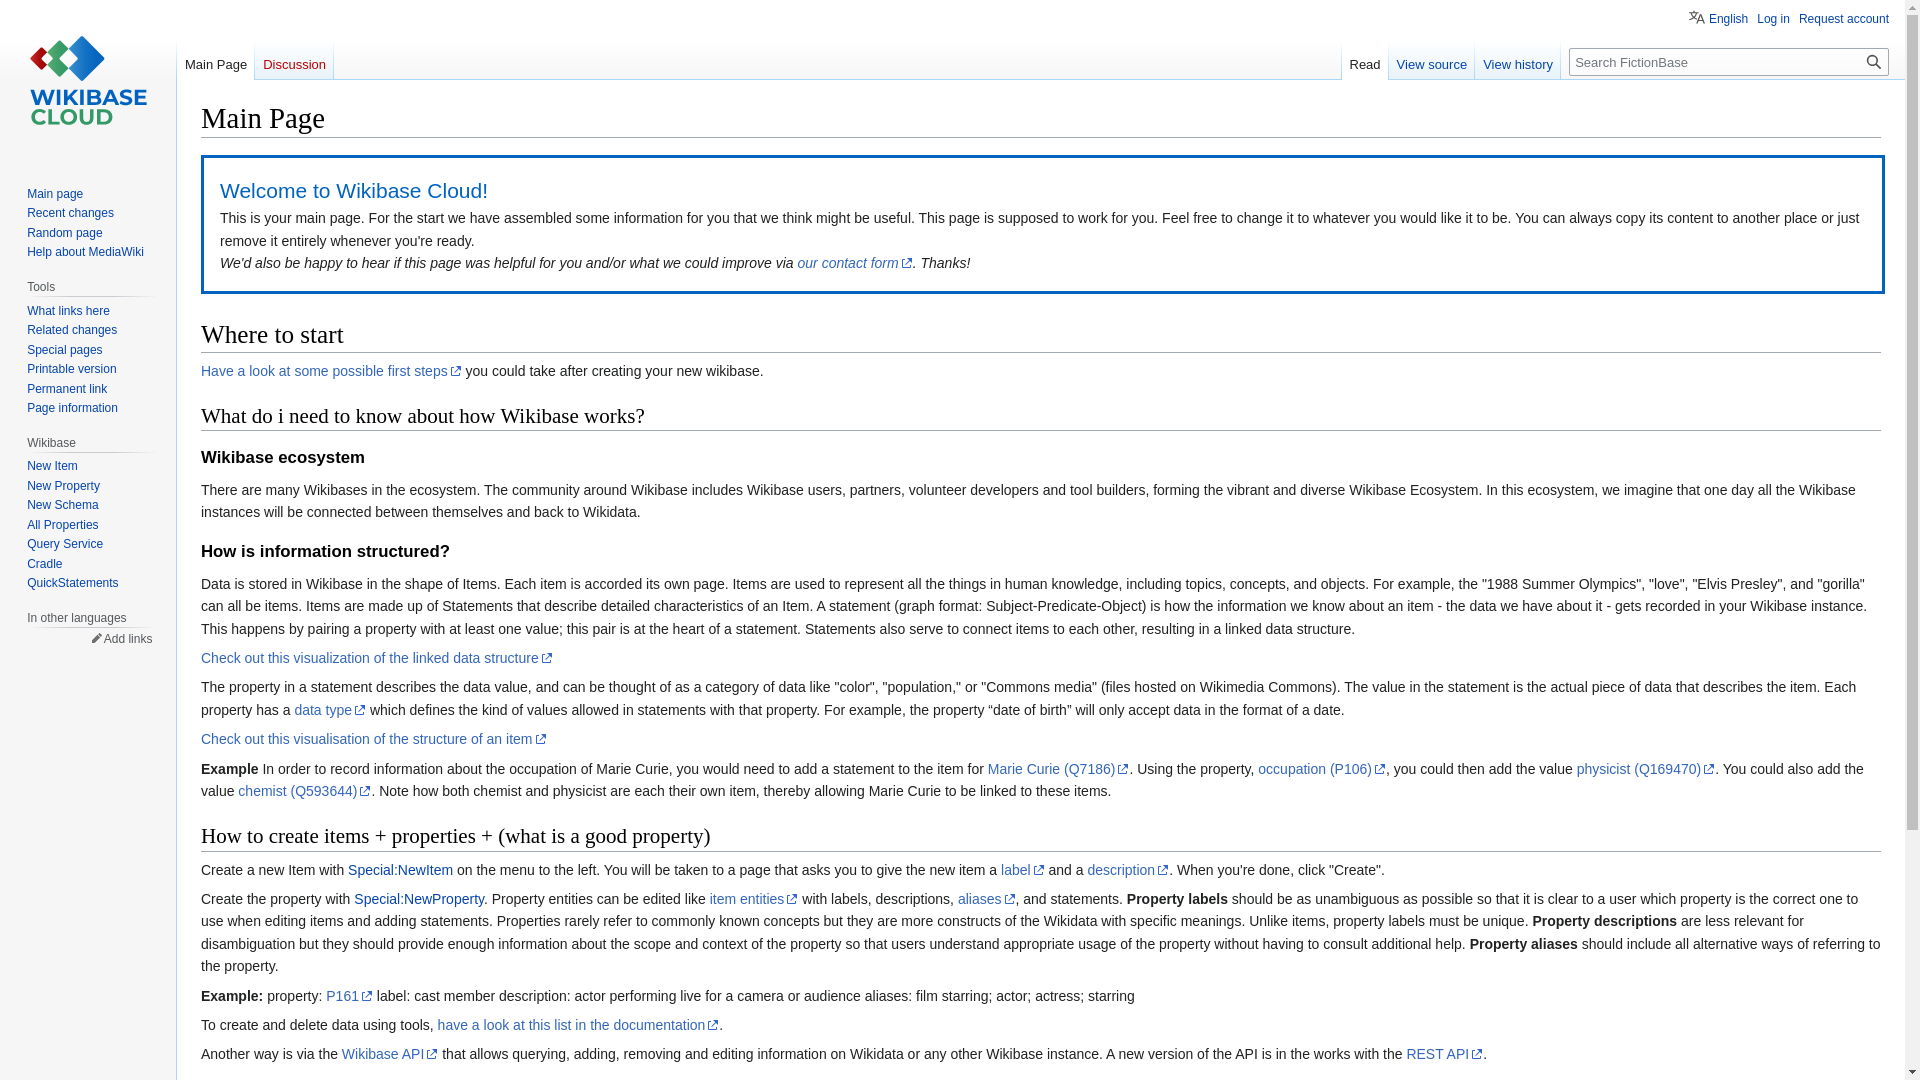Viewport: 1920px width, 1080px height.
Task: Click the our contact form link
Action: pyautogui.click(x=854, y=263)
